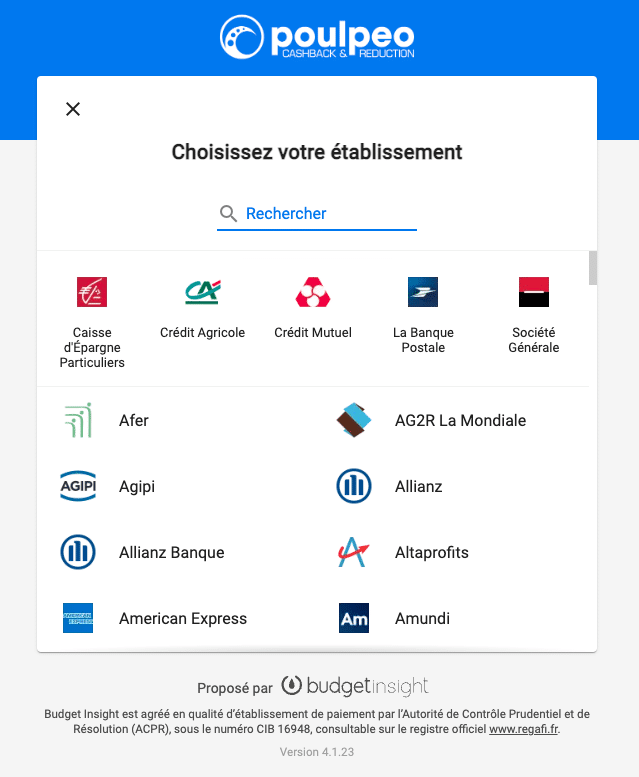Select the Caisse d'Épargne red logo
Image resolution: width=639 pixels, height=777 pixels.
pyautogui.click(x=92, y=292)
